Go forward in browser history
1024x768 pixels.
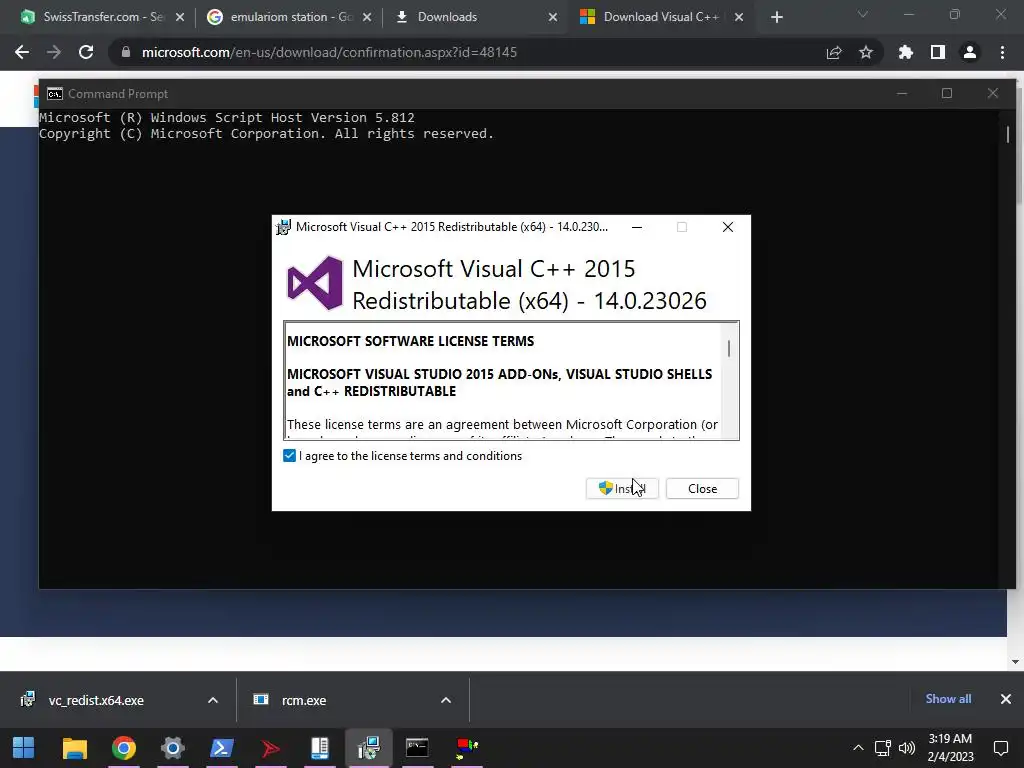click(x=54, y=52)
